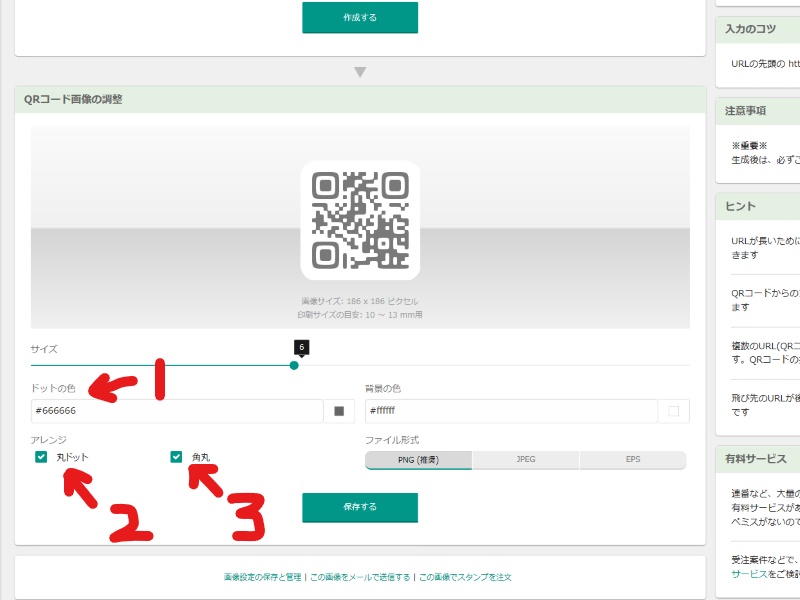Select the PNG (推奨) file format tab
Viewport: 800px width, 600px height.
coord(418,460)
